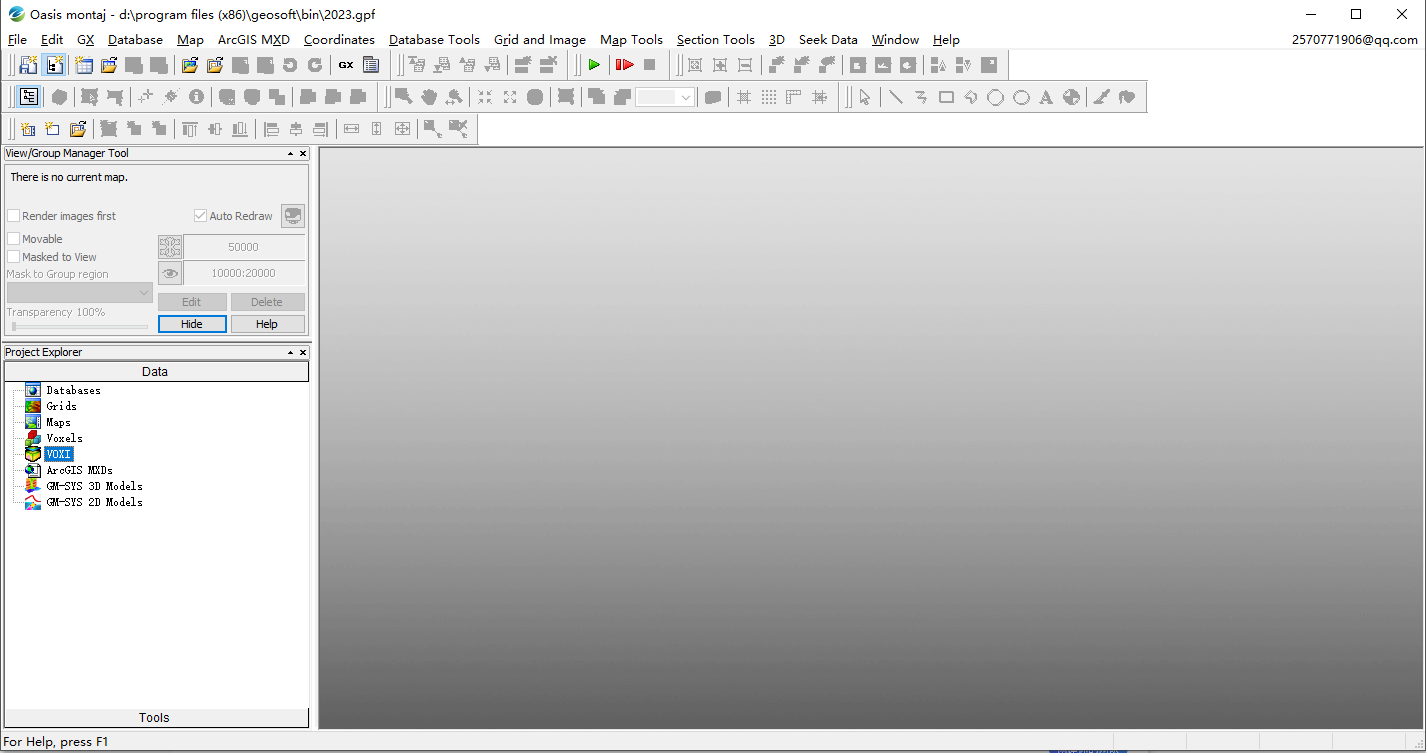Screen dimensions: 1426x753
Task: Click the Delete button in View/Group Manager
Action: [x=267, y=302]
